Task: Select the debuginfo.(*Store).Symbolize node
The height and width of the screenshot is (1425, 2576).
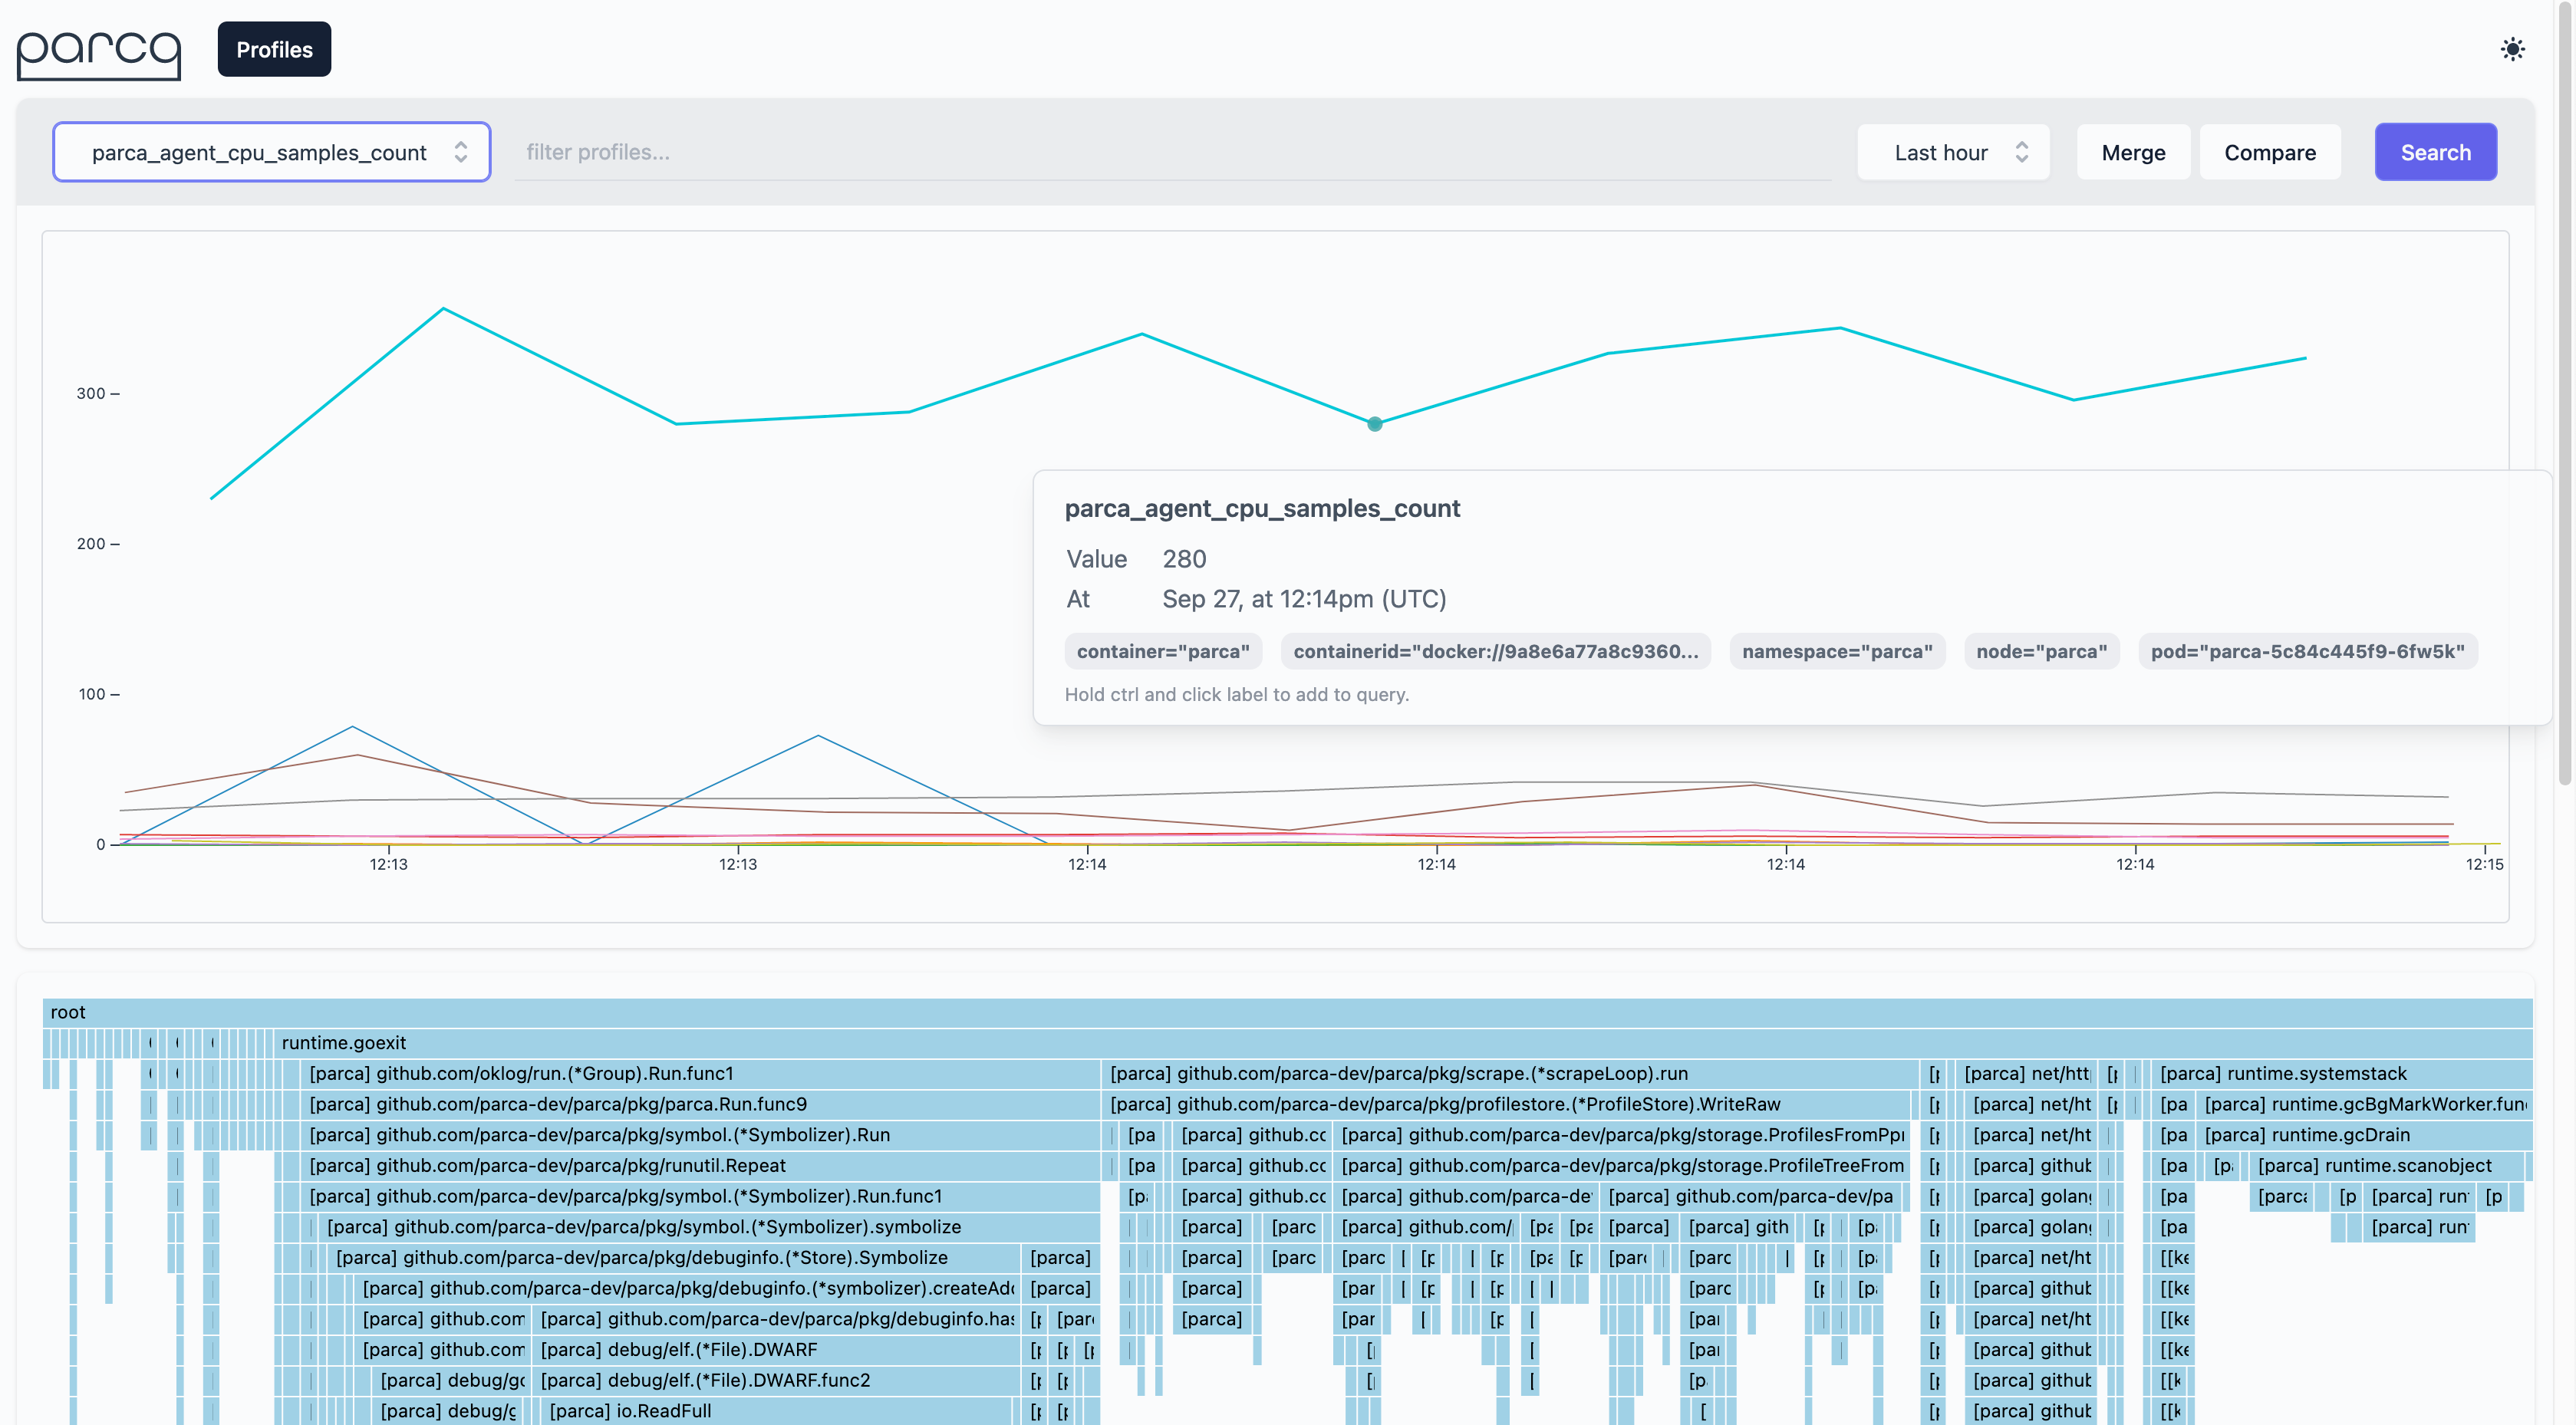Action: click(673, 1257)
